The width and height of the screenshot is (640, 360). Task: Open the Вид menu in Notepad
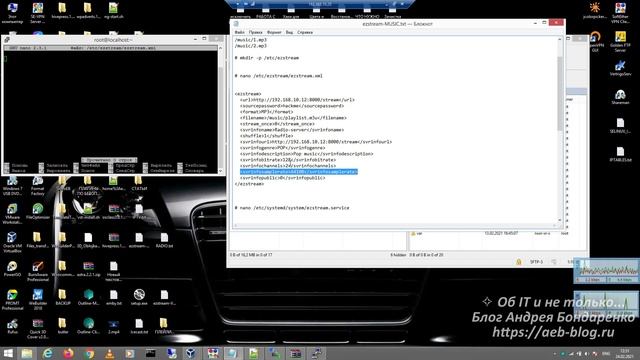point(289,32)
